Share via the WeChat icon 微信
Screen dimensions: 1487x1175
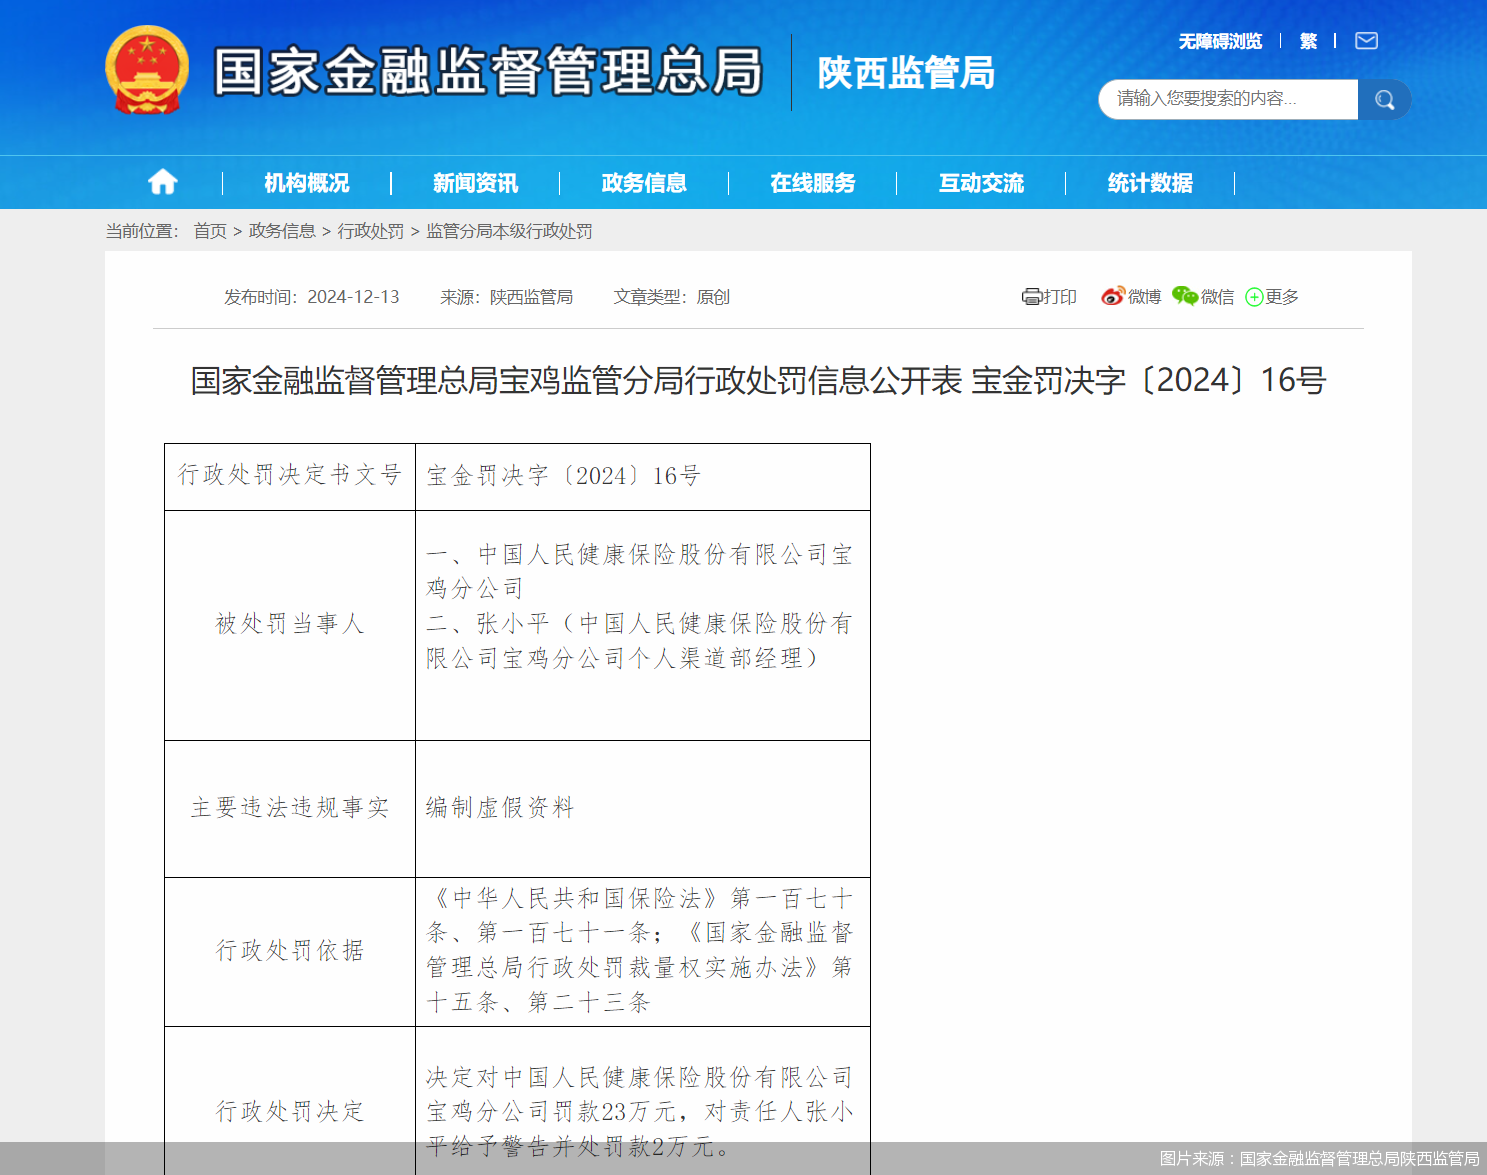pyautogui.click(x=1203, y=297)
